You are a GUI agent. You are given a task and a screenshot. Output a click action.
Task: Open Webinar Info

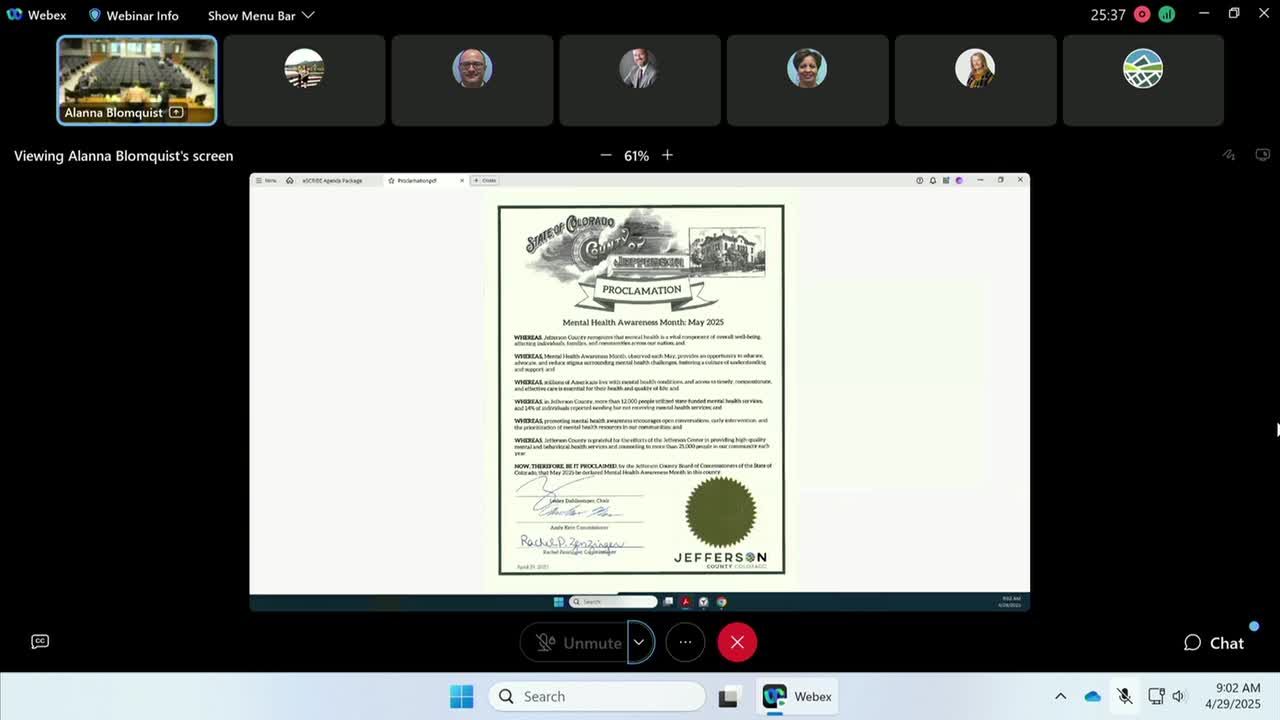133,15
